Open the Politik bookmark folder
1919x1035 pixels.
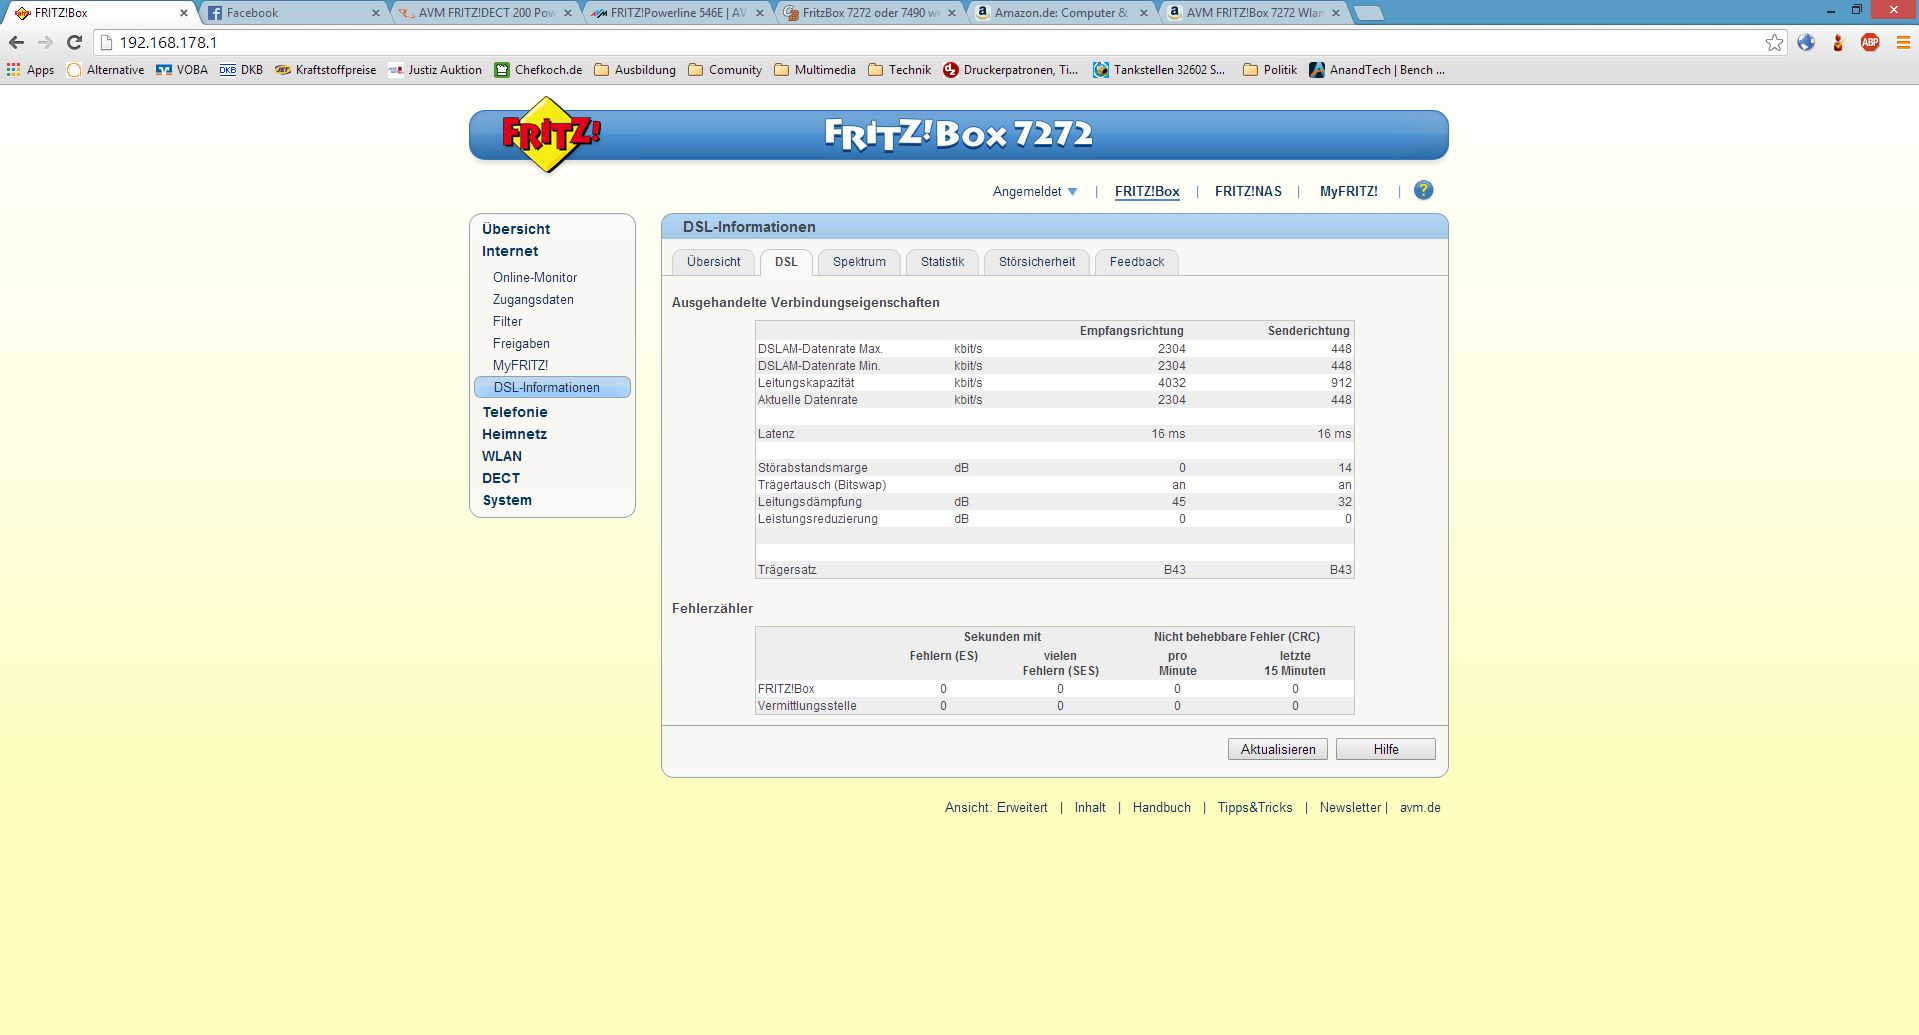coord(1269,70)
